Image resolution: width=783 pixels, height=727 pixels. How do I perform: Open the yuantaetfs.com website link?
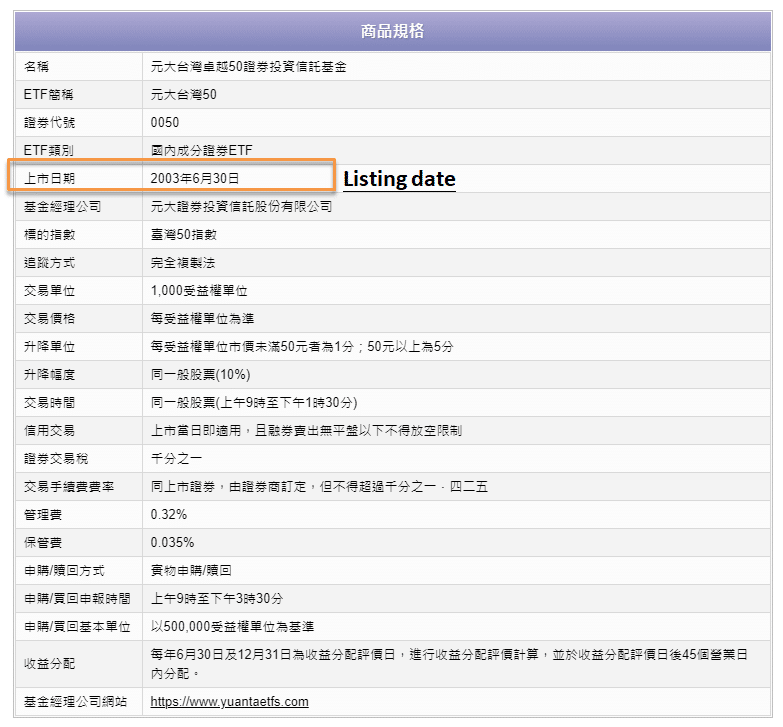(x=229, y=702)
